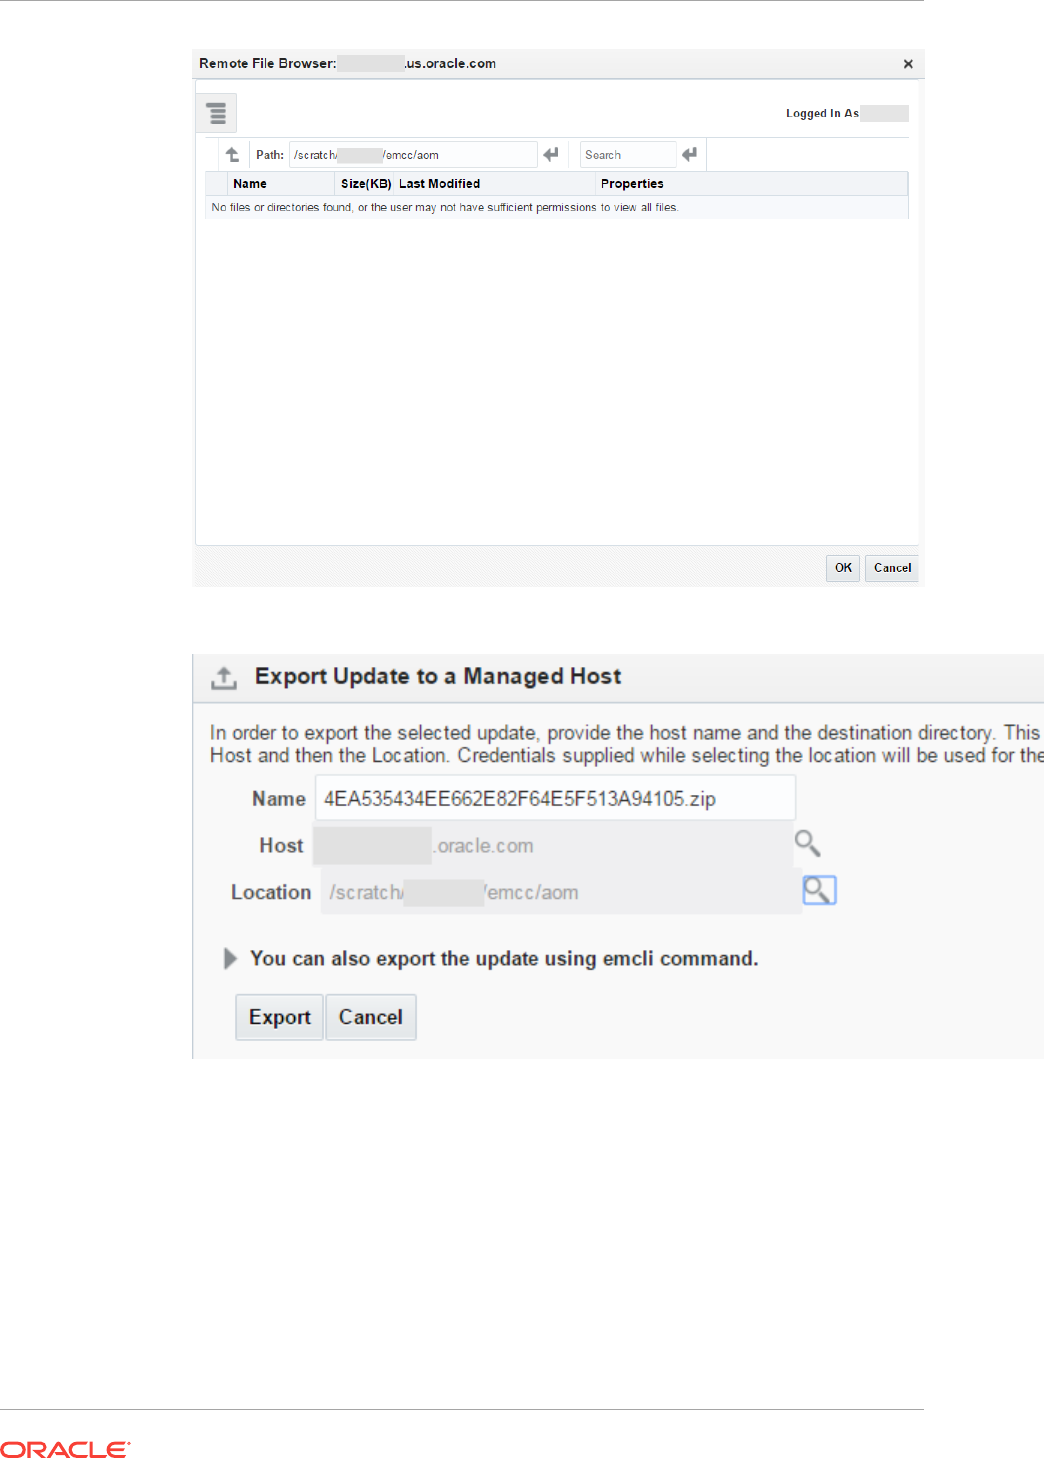Go up one directory level
Viewport: 1044px width, 1458px height.
(232, 155)
